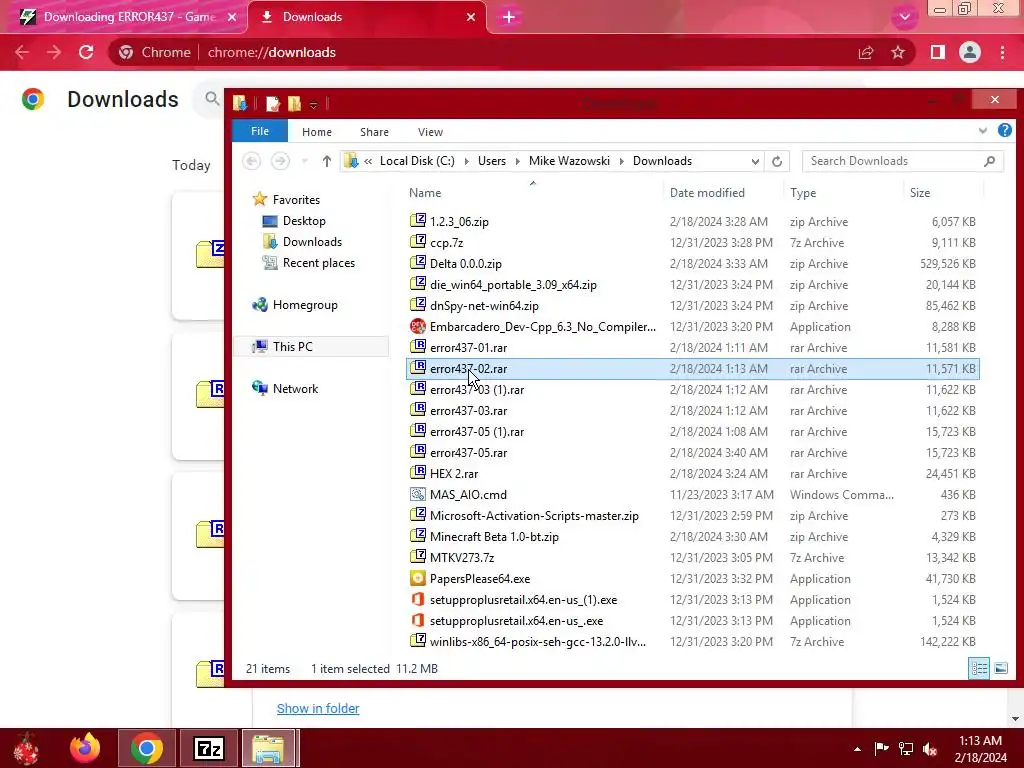
Task: Go forward in Chrome
Action: (54, 52)
